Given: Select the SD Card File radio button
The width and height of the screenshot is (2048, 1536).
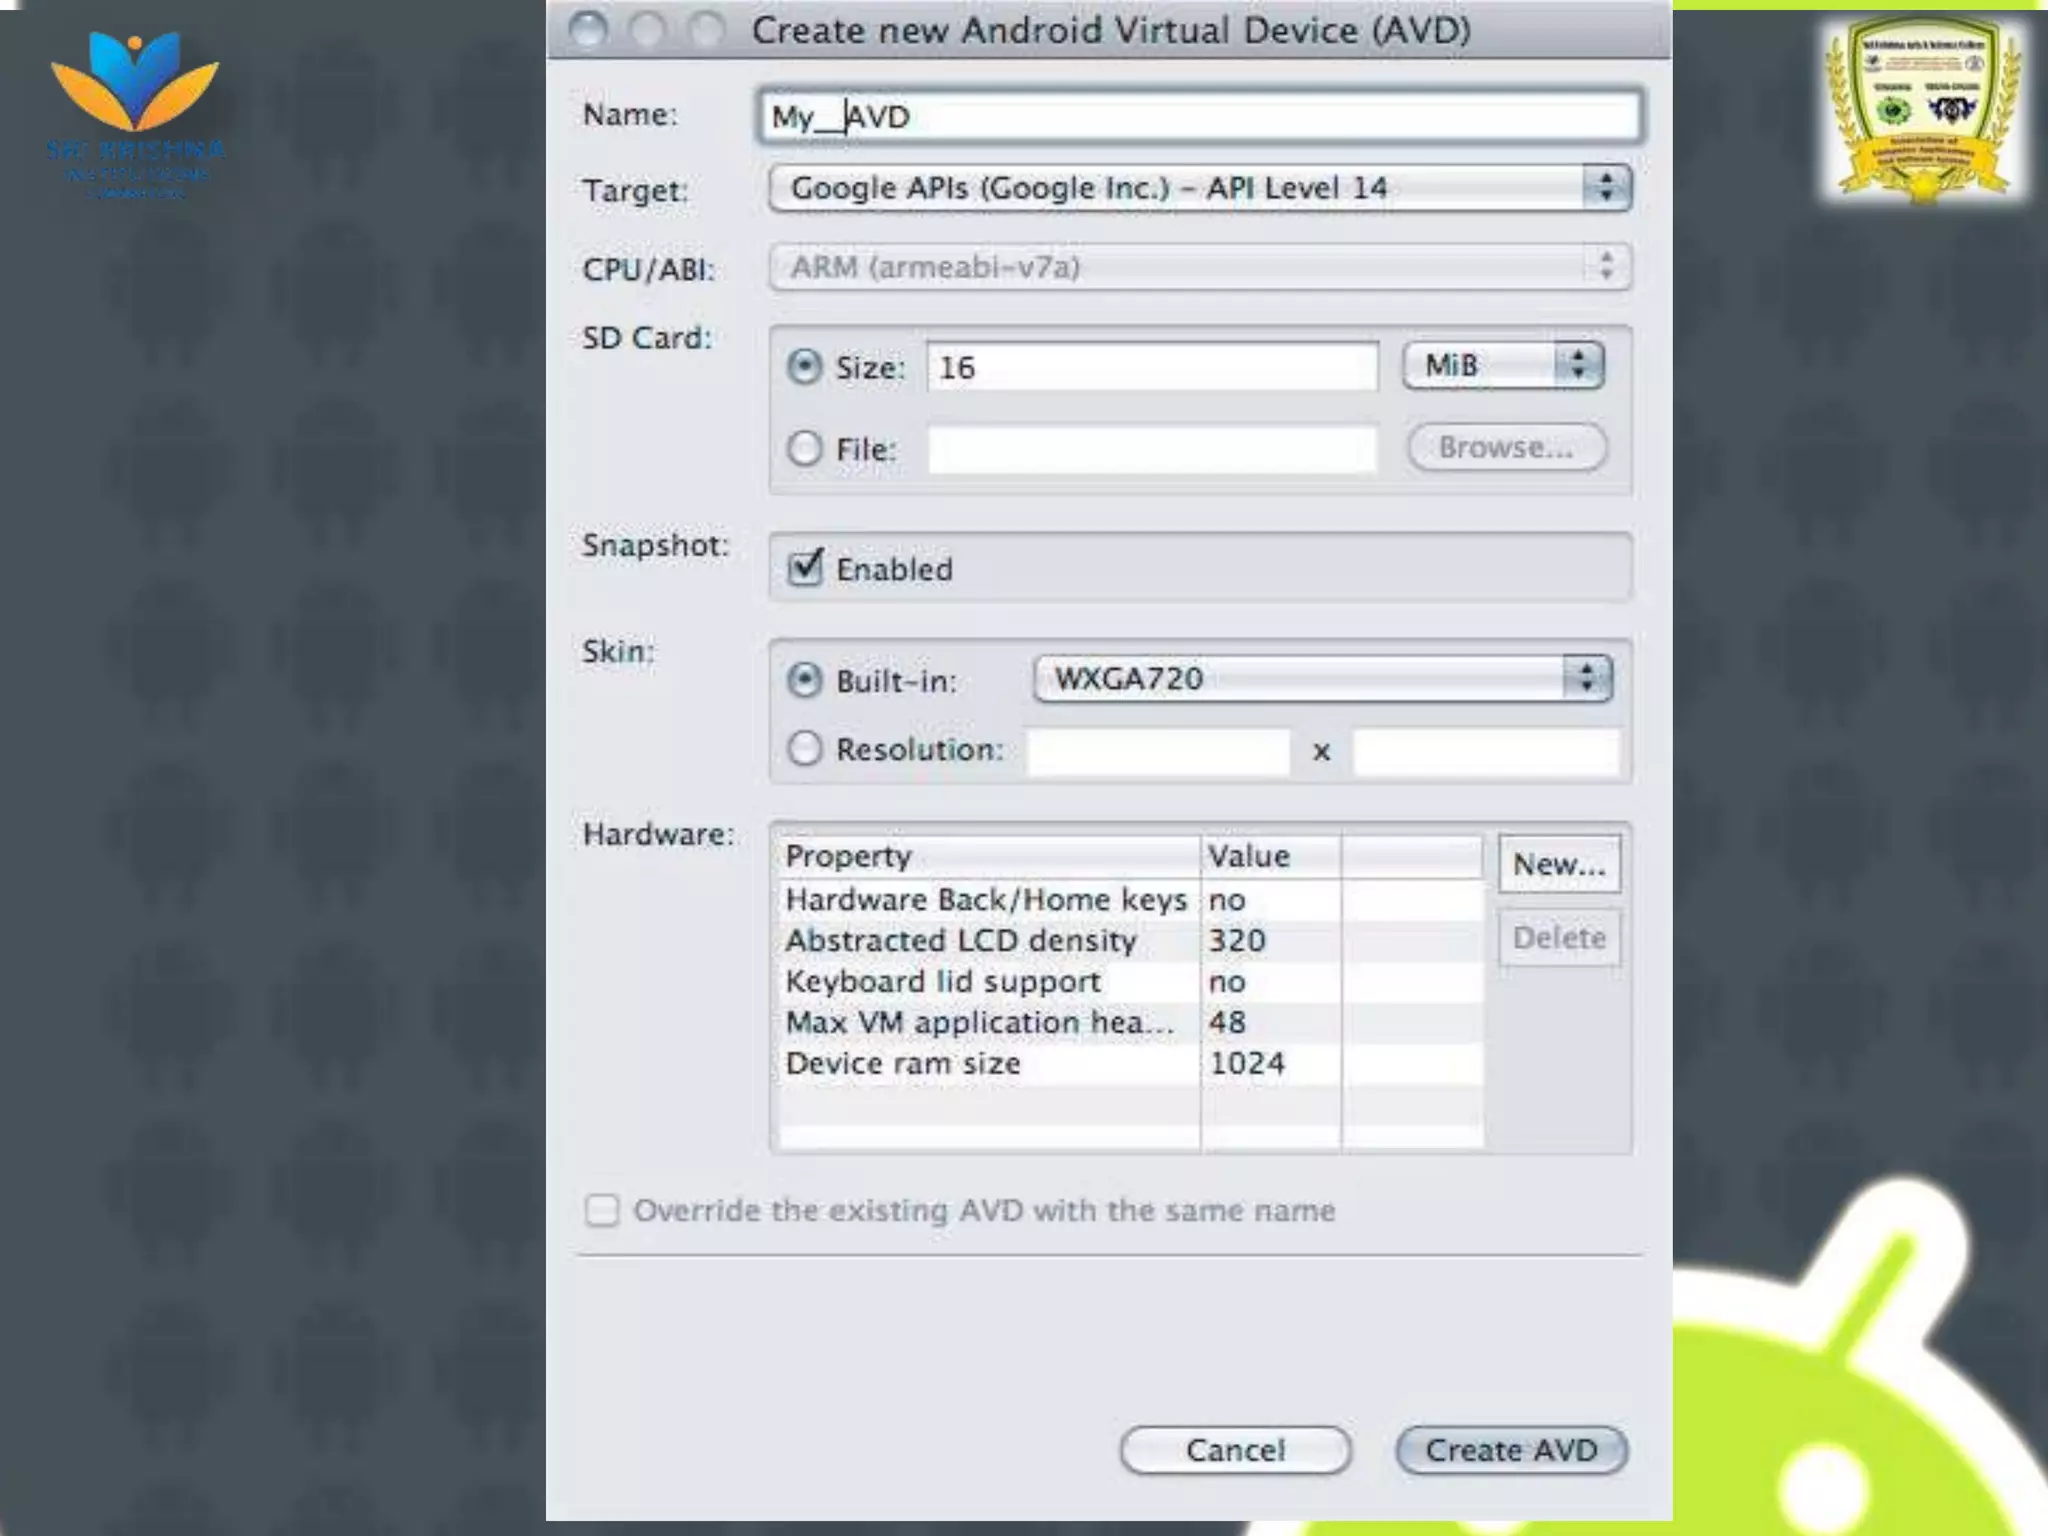Looking at the screenshot, I should (804, 449).
